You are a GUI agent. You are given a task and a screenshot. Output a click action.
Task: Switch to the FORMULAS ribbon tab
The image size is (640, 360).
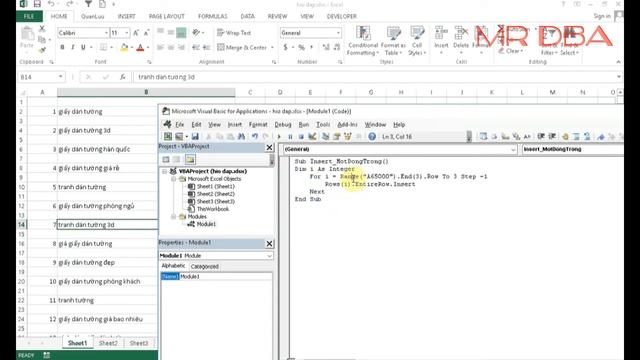click(x=213, y=16)
